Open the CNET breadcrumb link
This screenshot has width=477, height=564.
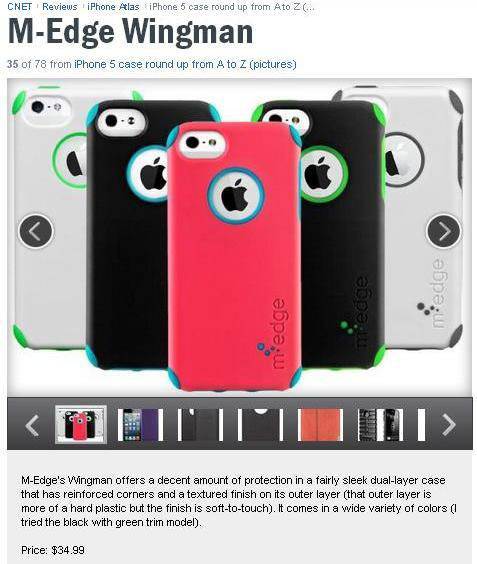[20, 6]
